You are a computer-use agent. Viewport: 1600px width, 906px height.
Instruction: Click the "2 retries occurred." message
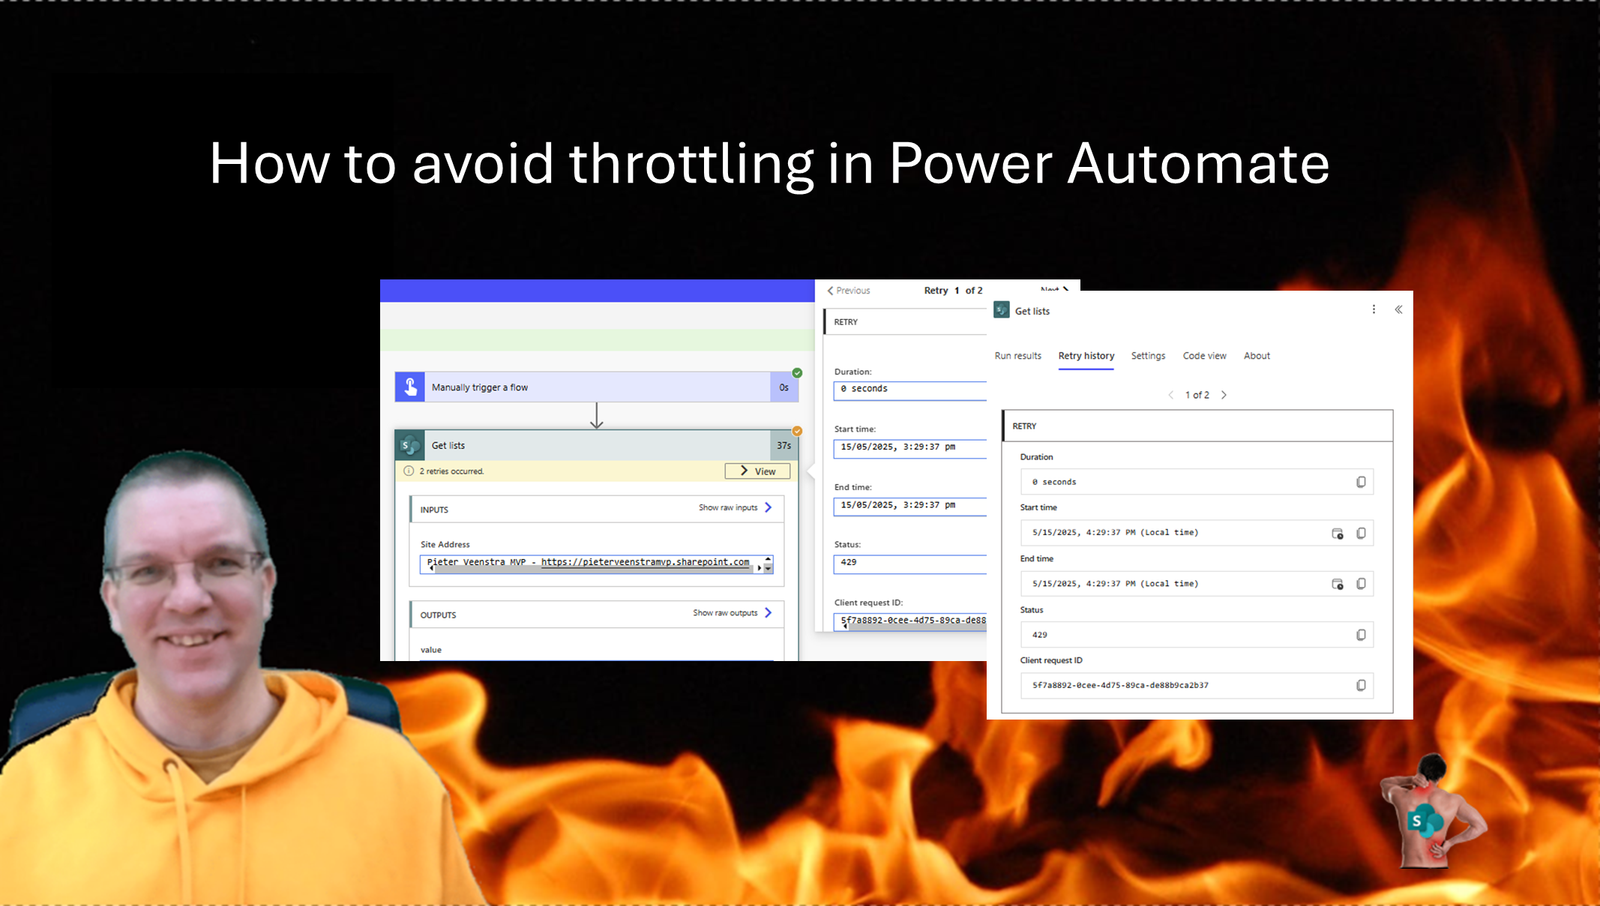(x=451, y=471)
